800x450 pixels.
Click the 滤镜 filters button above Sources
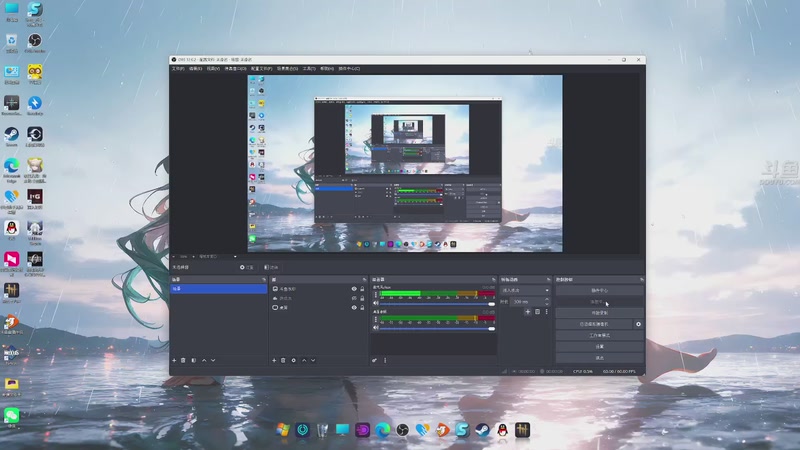coord(271,267)
